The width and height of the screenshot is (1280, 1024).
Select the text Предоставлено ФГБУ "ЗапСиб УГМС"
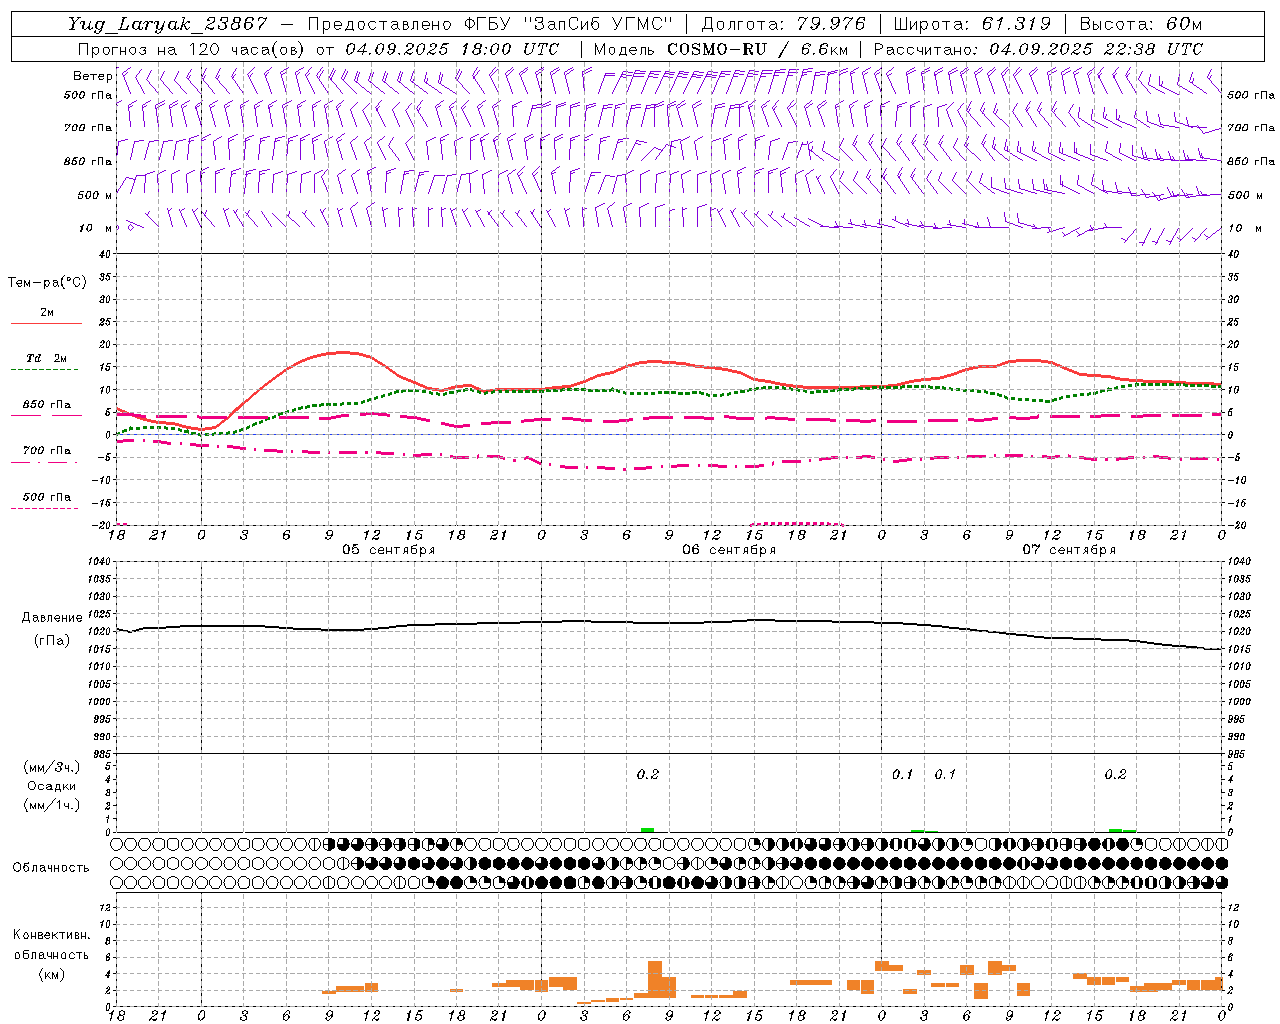[490, 24]
